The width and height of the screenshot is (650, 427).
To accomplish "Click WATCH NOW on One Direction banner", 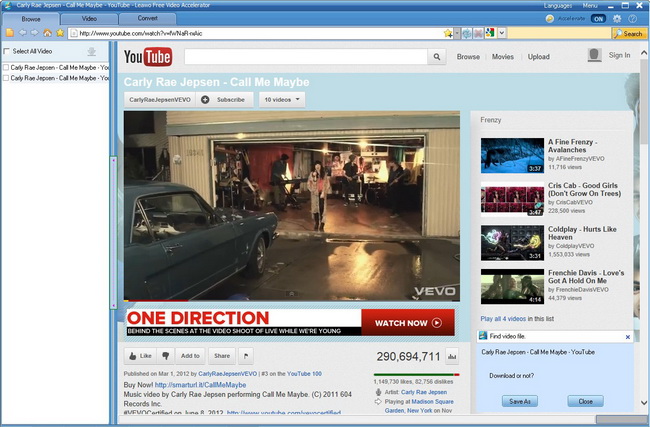I will point(408,323).
